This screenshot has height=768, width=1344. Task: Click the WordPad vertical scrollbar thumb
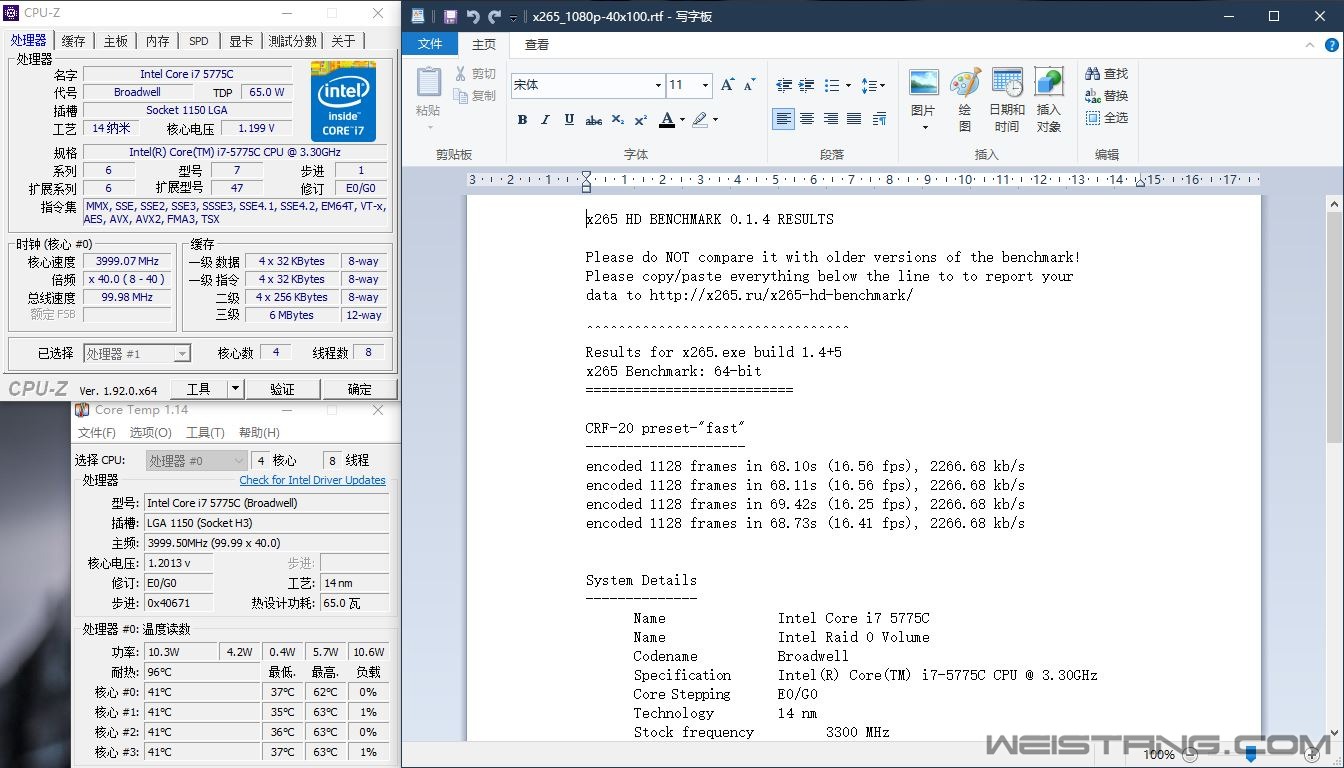1334,328
